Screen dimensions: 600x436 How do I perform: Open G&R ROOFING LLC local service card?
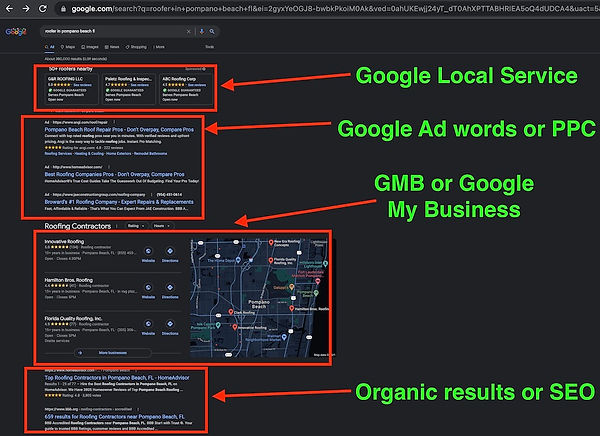71,89
